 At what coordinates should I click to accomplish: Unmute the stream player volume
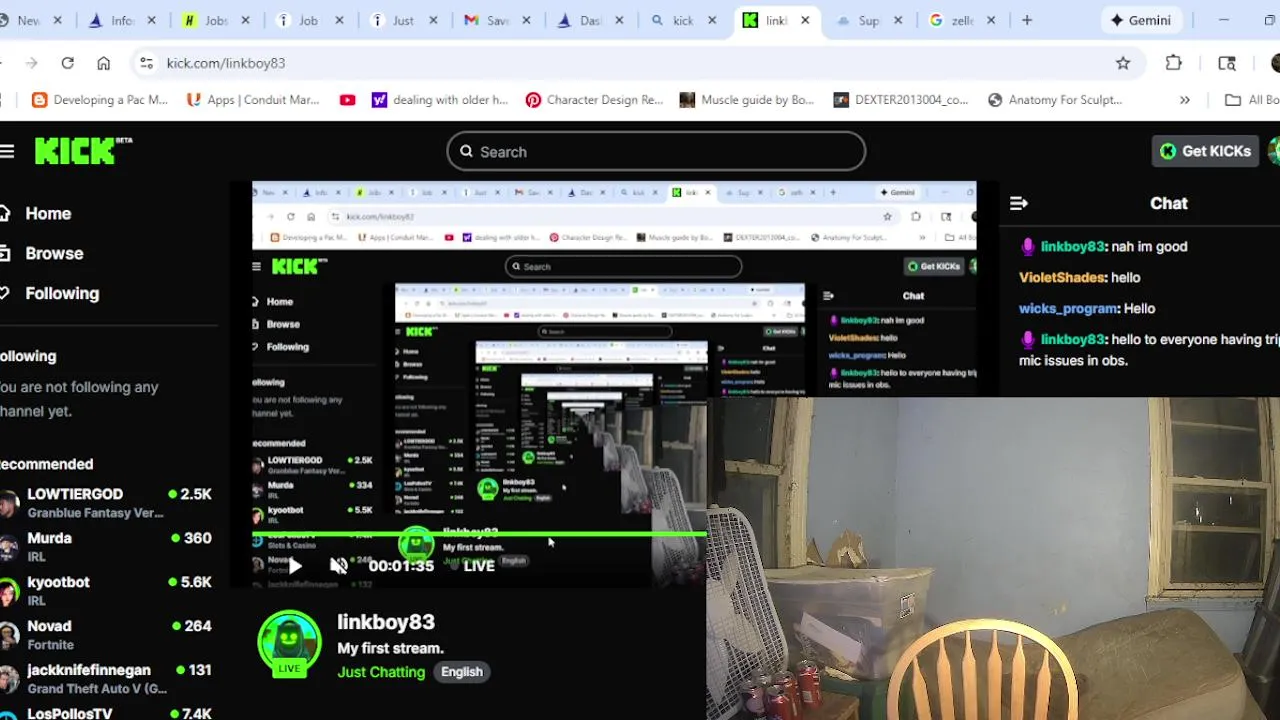click(x=339, y=566)
